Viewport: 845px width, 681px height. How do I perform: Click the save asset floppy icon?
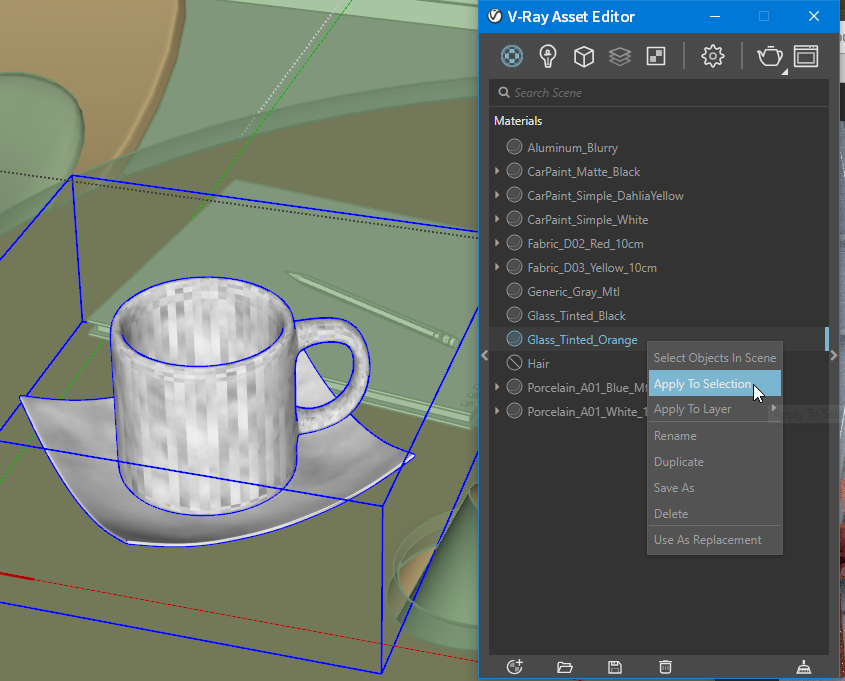615,668
